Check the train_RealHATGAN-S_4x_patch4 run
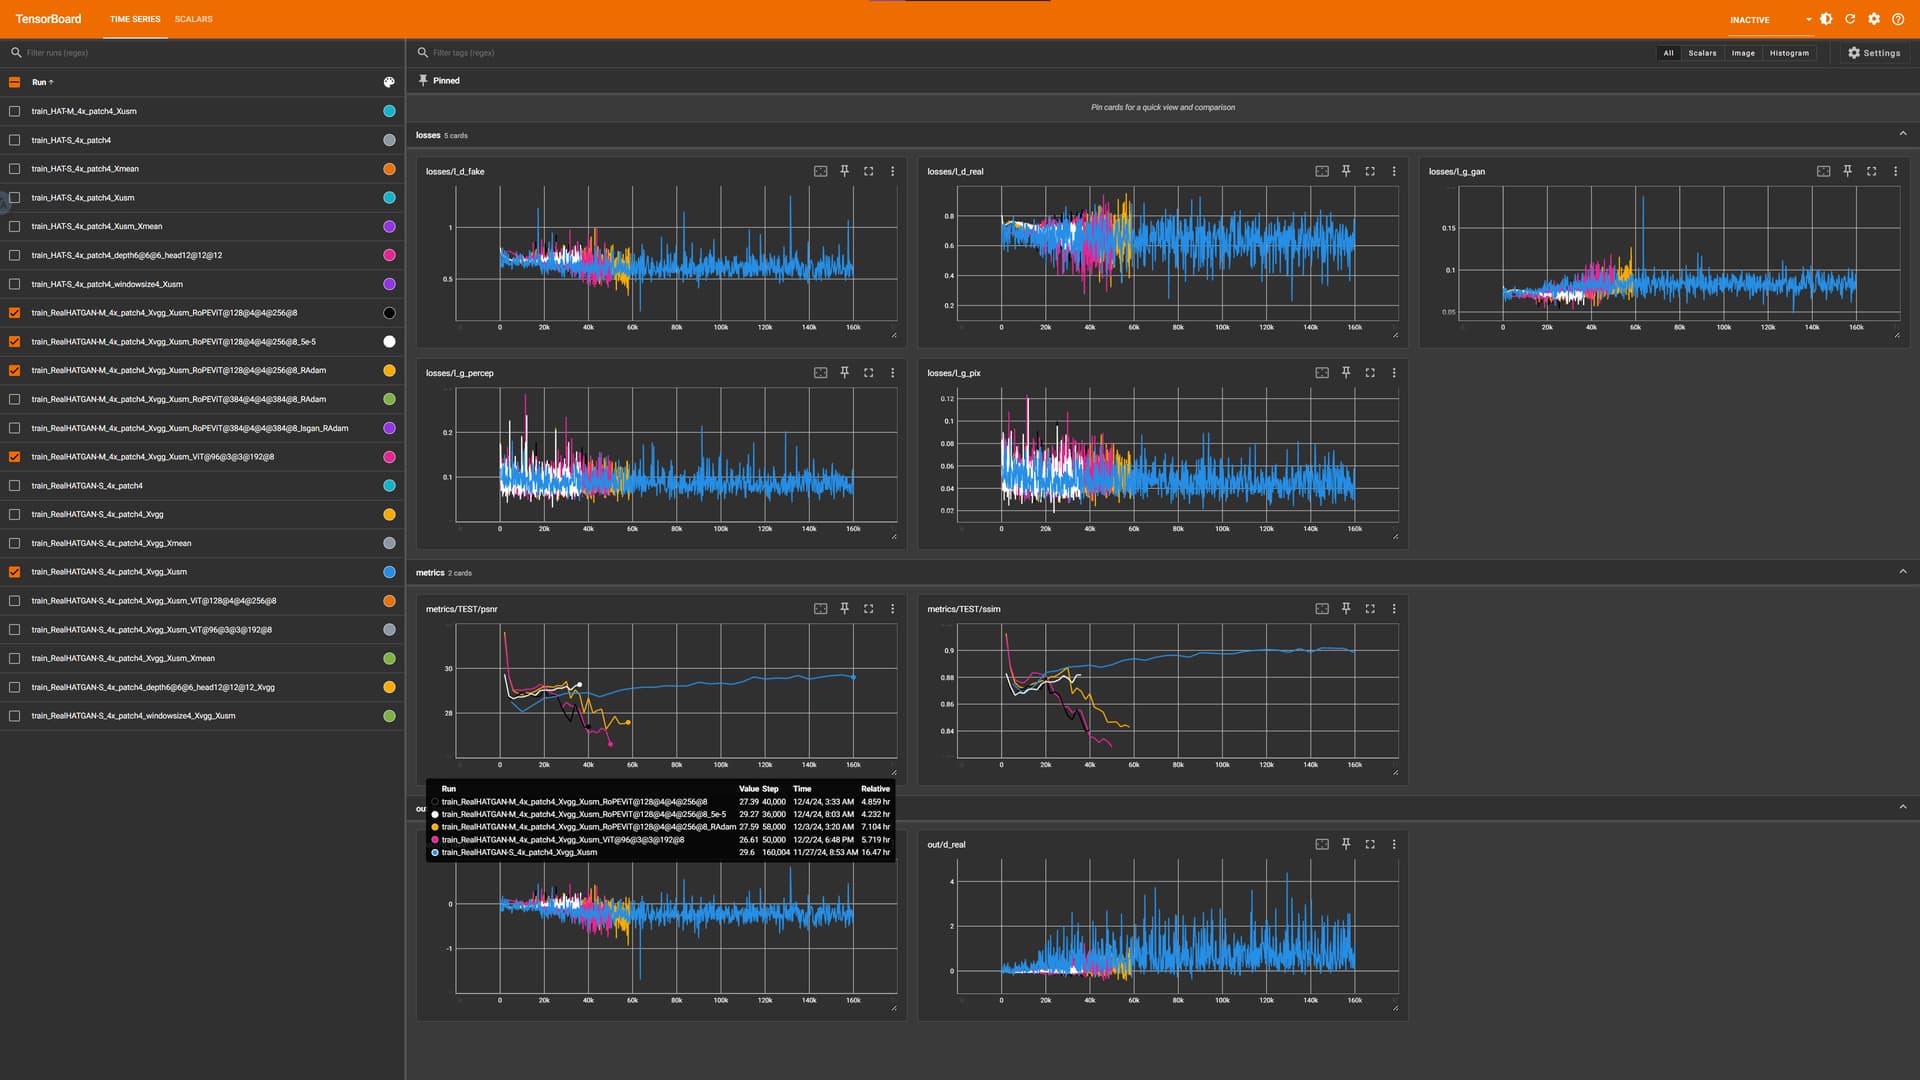The image size is (1920, 1080). (14, 485)
